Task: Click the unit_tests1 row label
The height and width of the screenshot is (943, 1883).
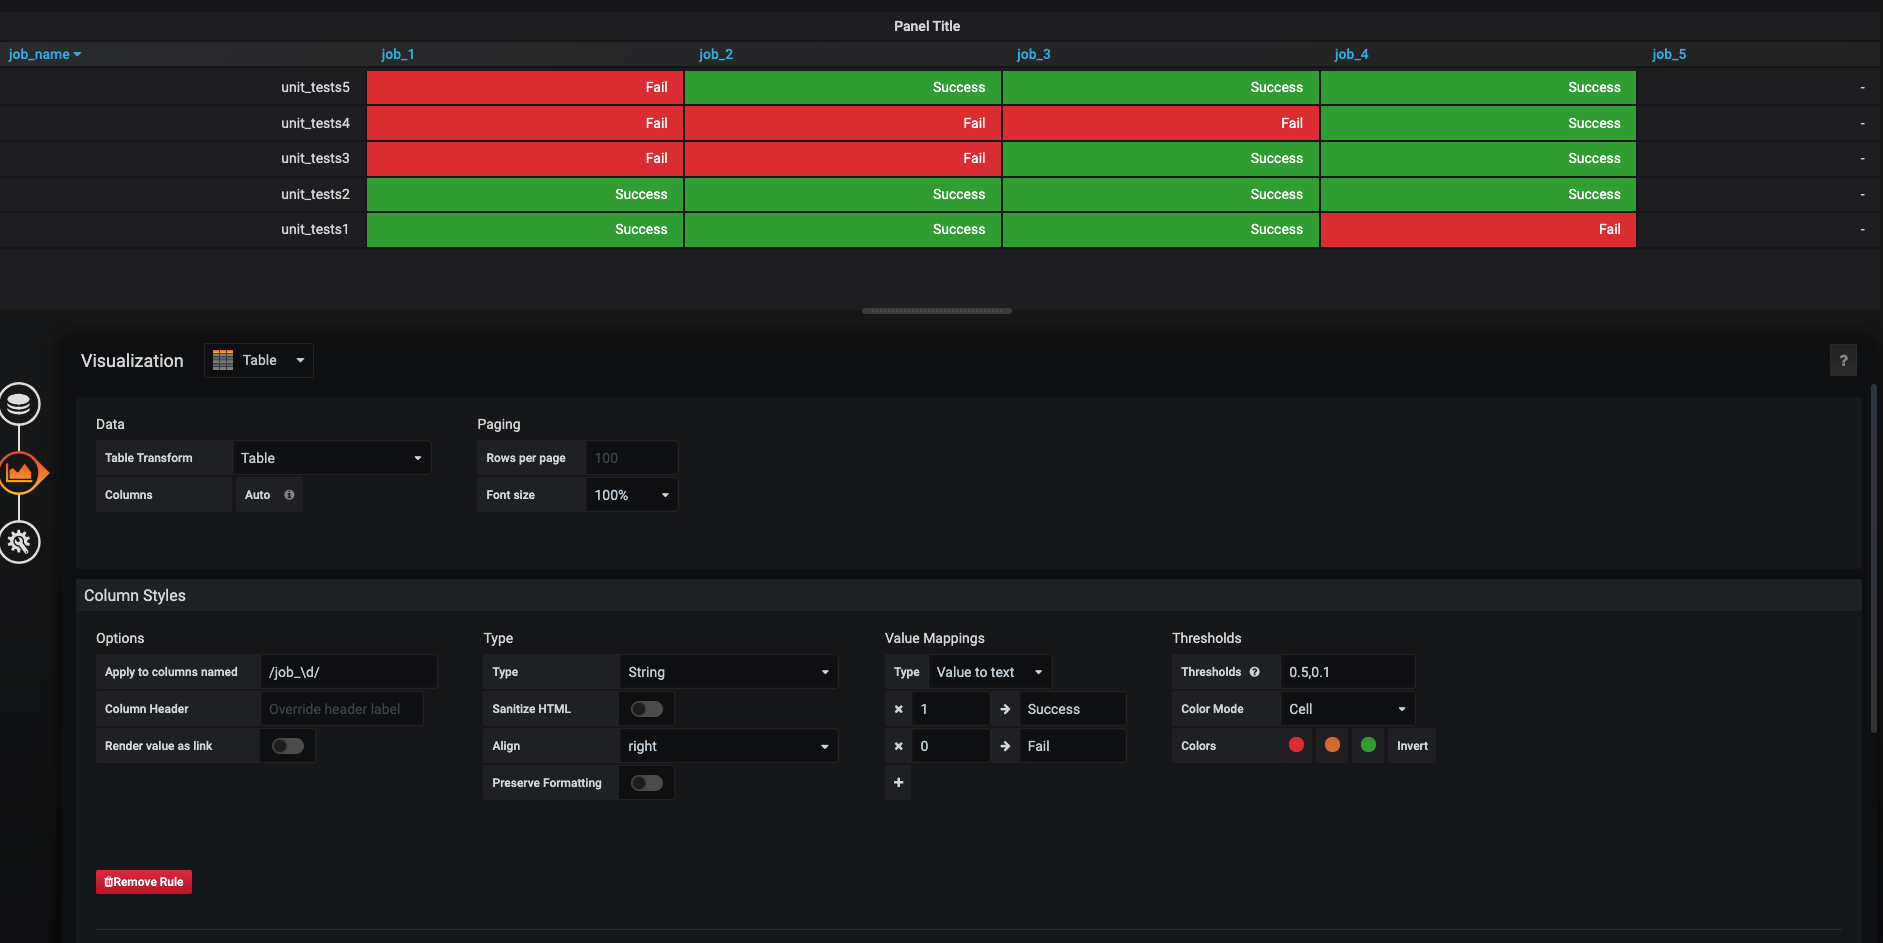Action: 315,229
